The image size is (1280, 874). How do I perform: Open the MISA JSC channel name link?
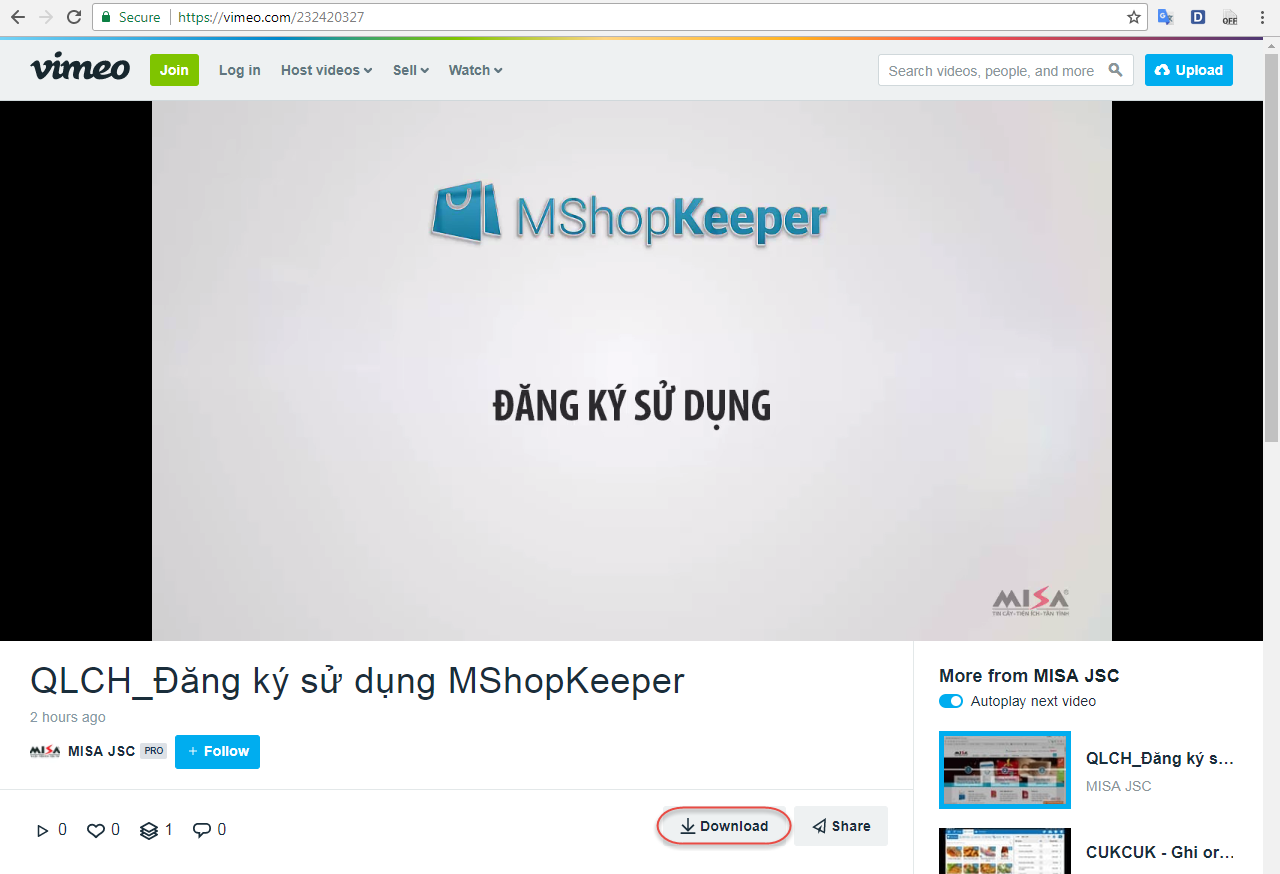coord(101,751)
